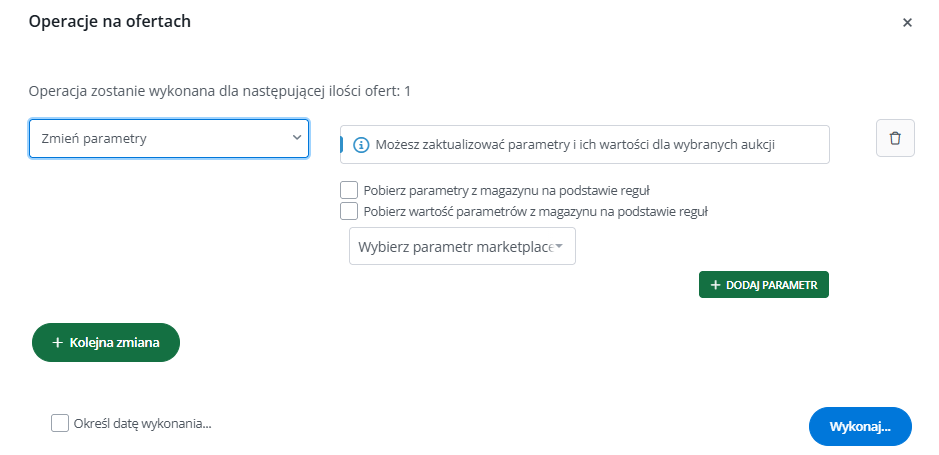The width and height of the screenshot is (939, 455).
Task: Click the info icon in the hint box
Action: point(361,144)
